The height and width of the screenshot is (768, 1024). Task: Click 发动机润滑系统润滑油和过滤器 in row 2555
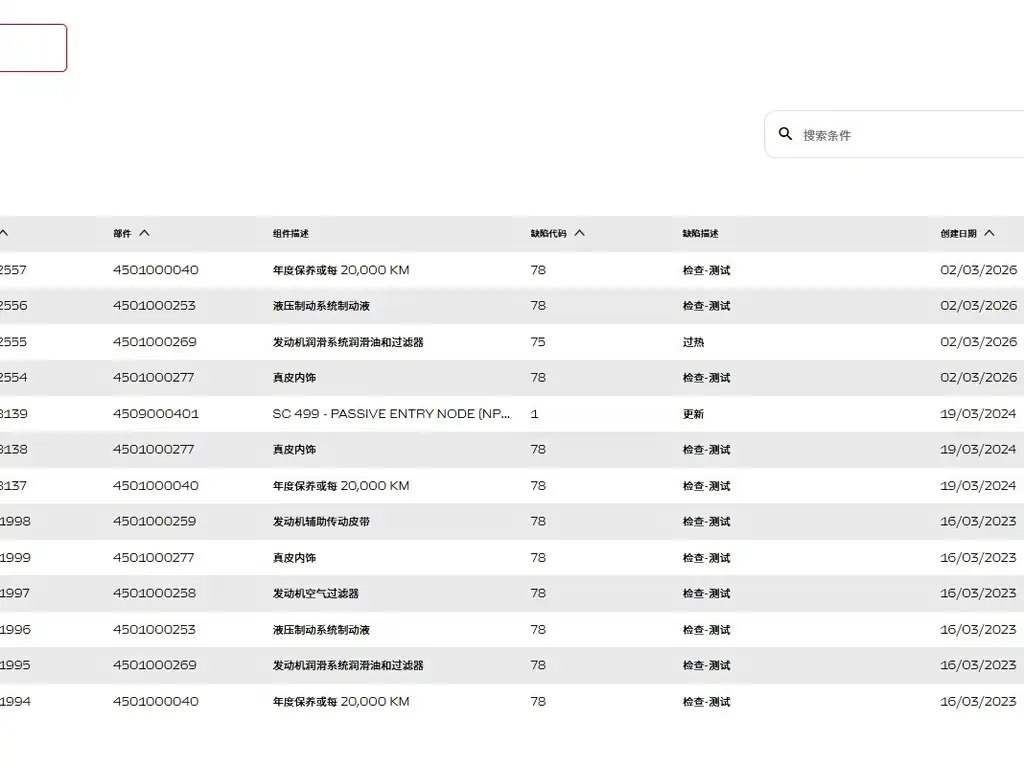pos(348,342)
